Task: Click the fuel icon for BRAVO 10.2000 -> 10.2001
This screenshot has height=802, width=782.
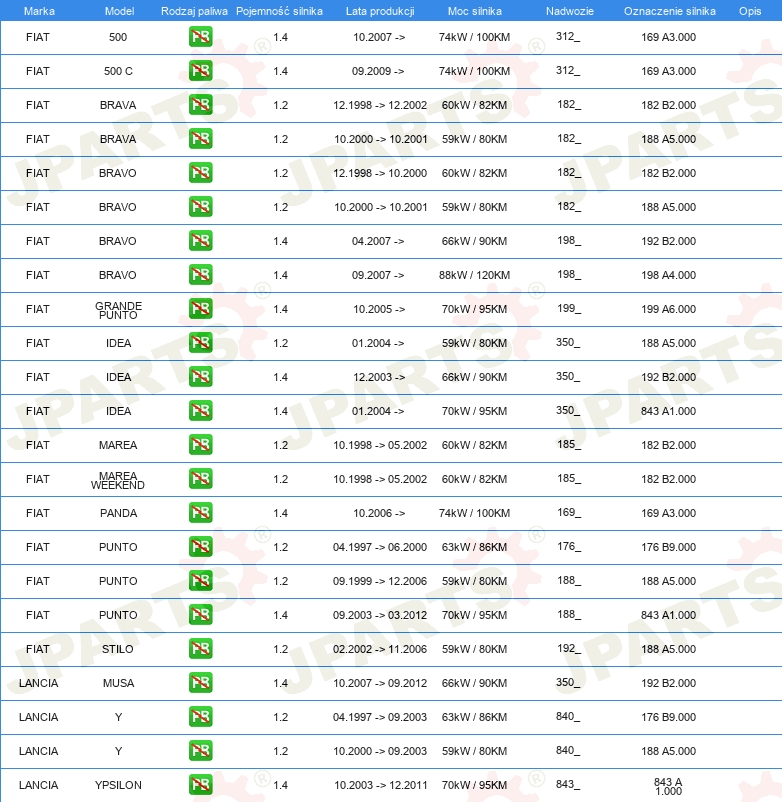Action: [x=200, y=207]
